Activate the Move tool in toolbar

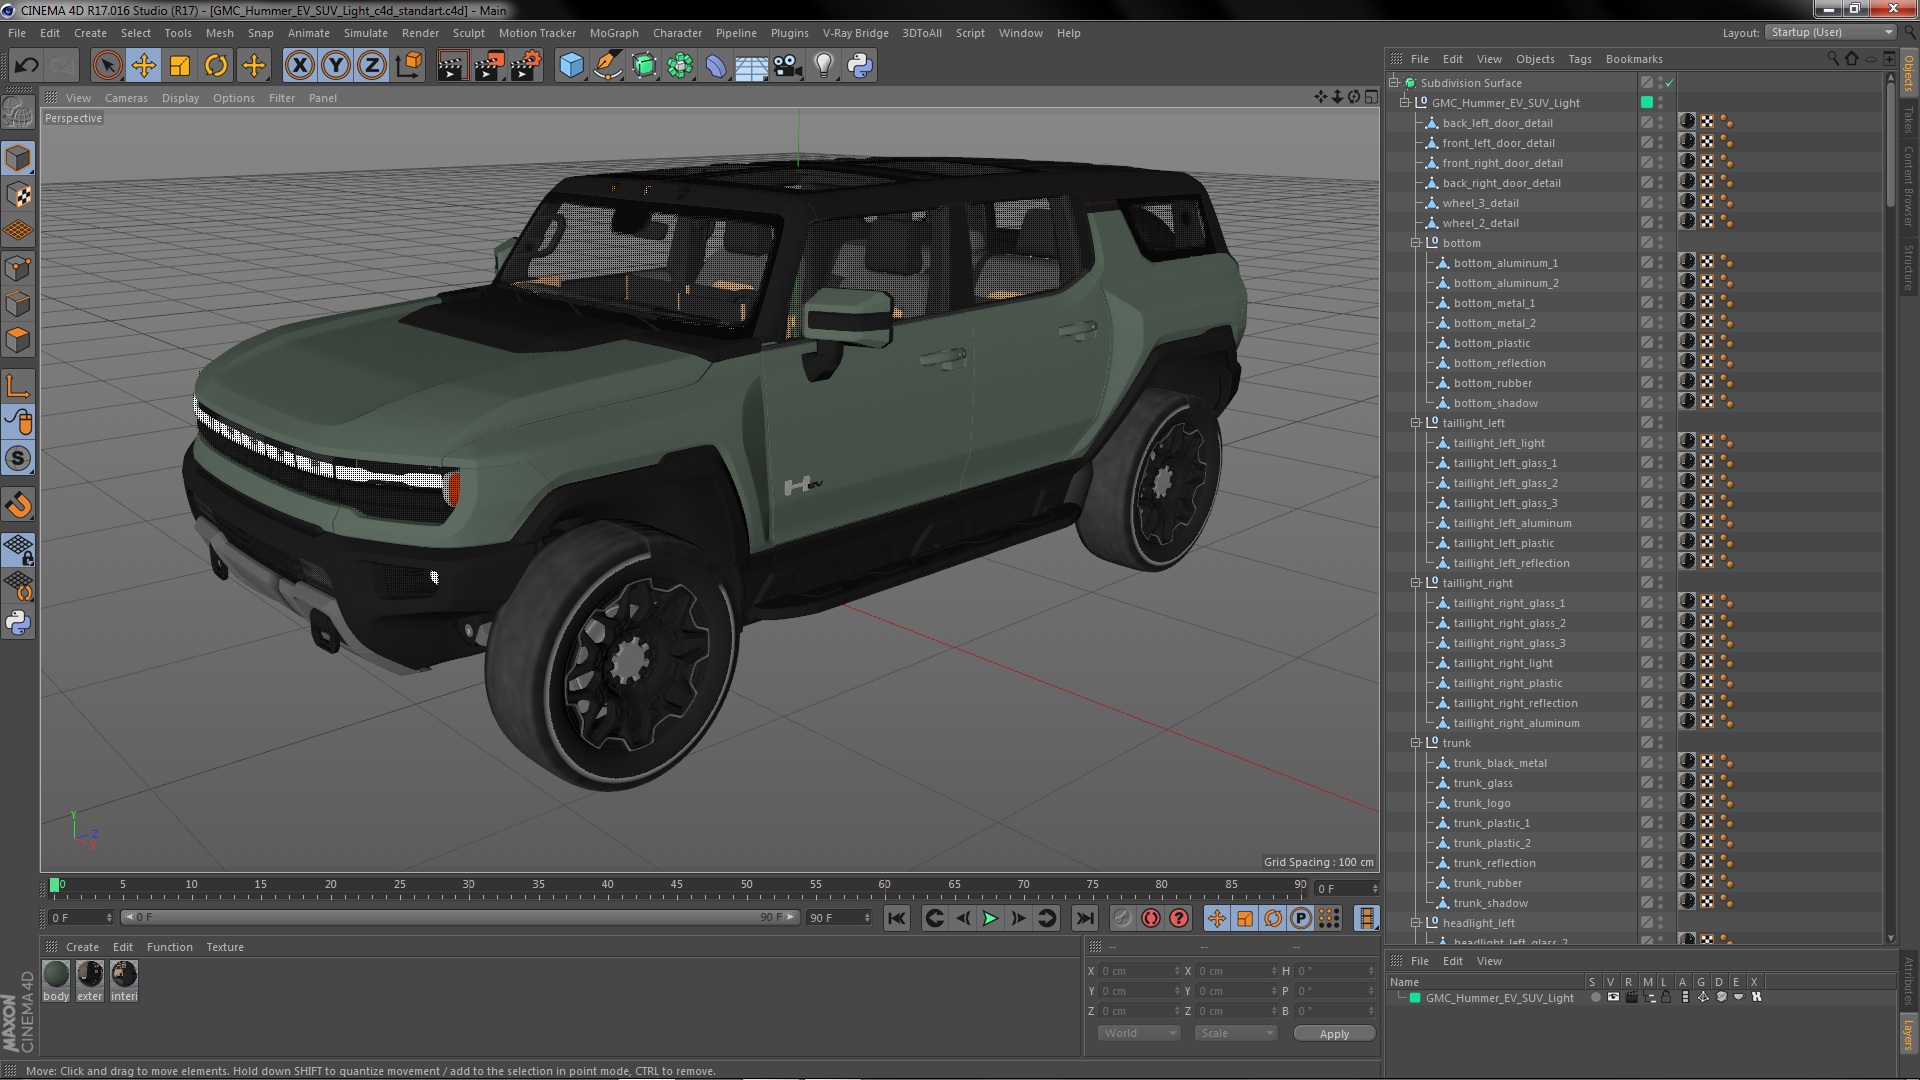coord(144,66)
